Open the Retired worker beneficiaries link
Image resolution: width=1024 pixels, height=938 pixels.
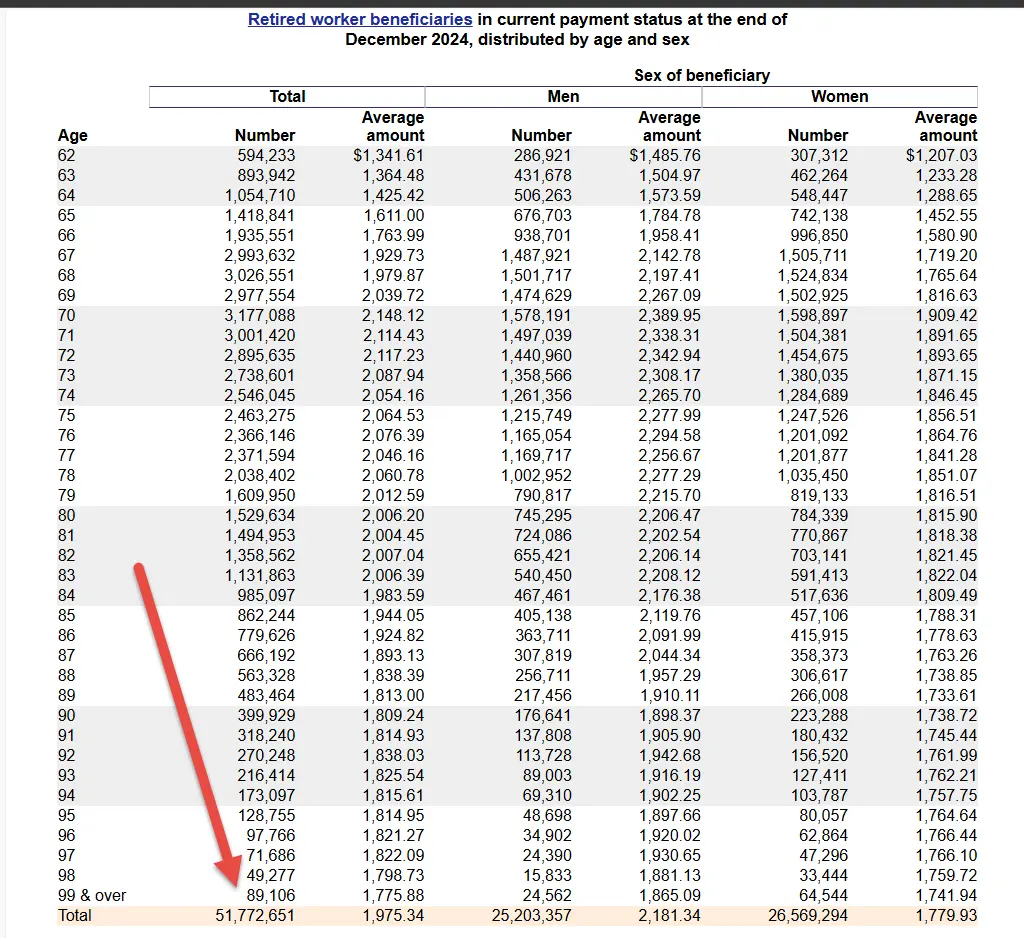tap(360, 19)
